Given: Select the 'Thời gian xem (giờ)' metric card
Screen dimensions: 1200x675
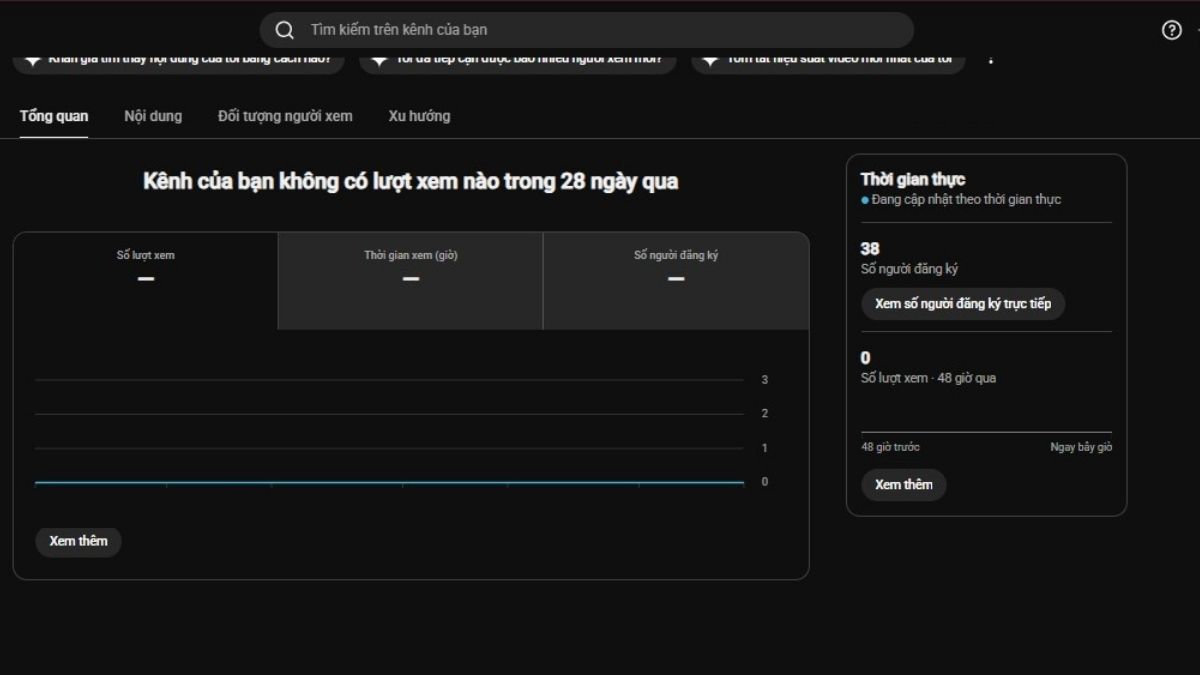Looking at the screenshot, I should [x=411, y=281].
